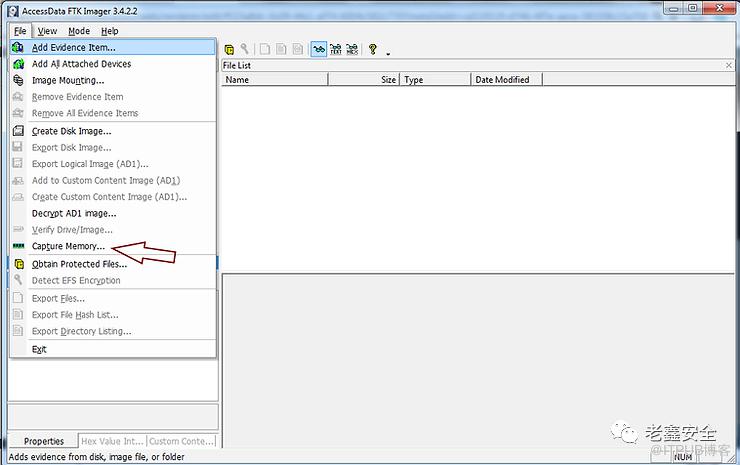The width and height of the screenshot is (740, 465).
Task: Select Capture Memory from the menu
Action: coord(68,246)
